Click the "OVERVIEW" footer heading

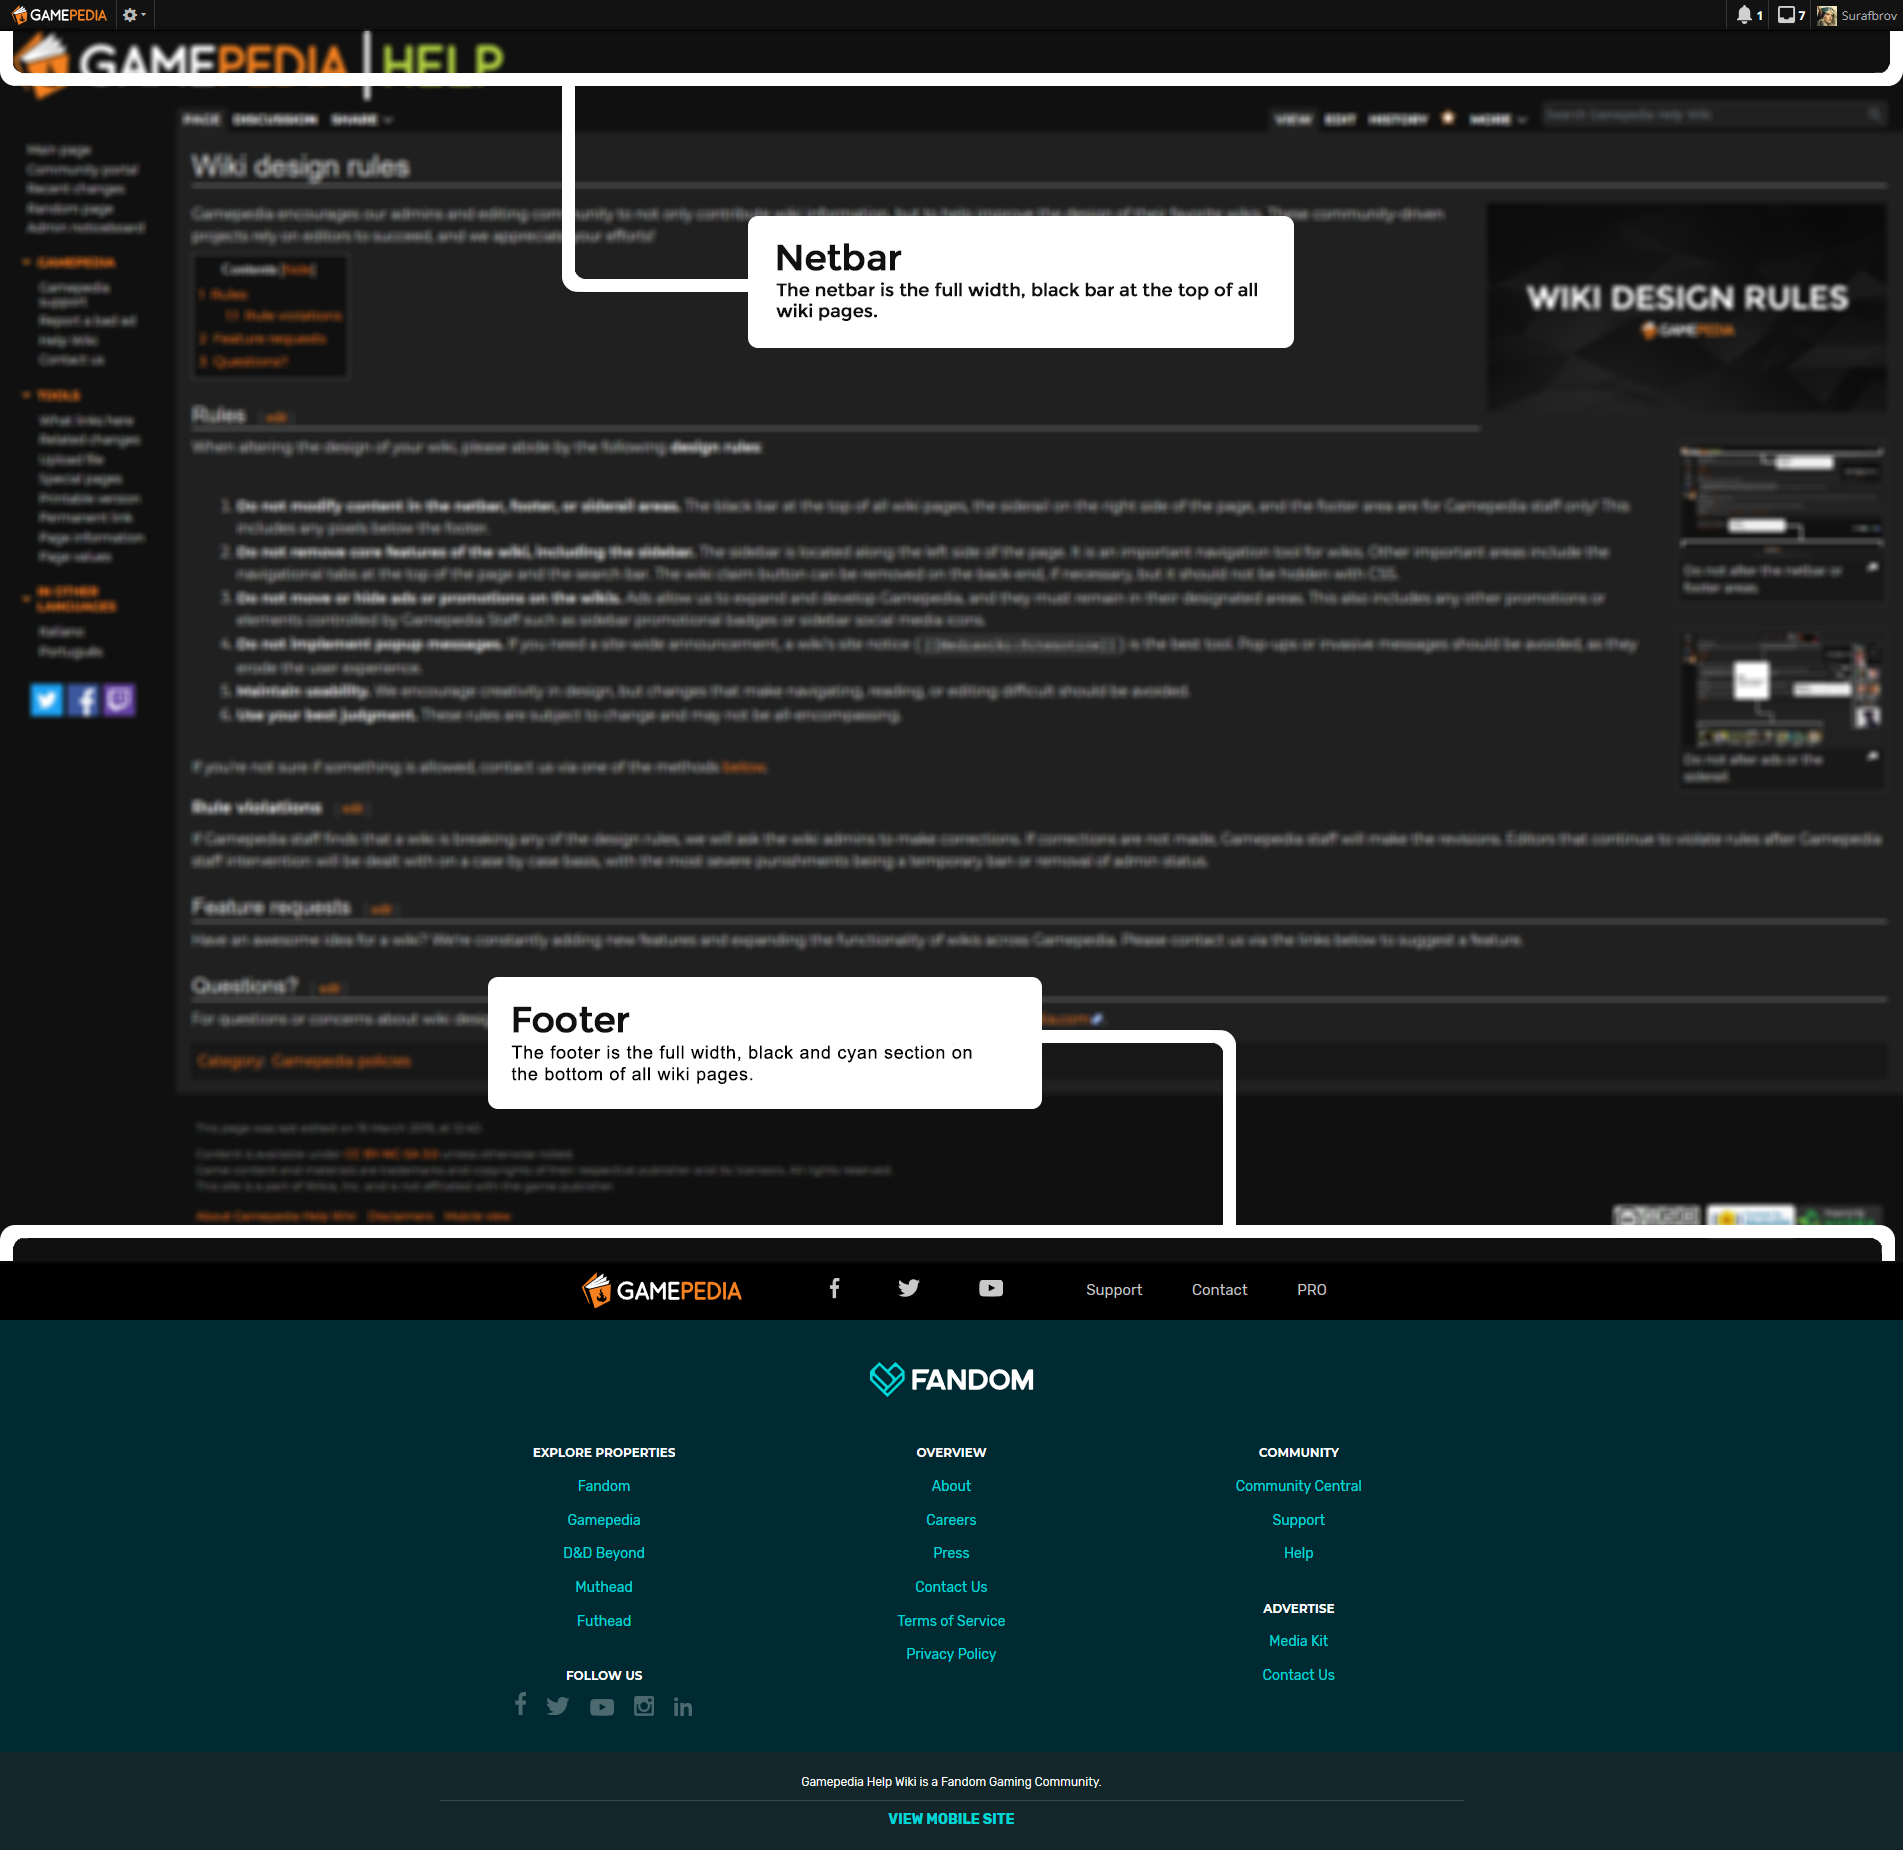tap(951, 1452)
